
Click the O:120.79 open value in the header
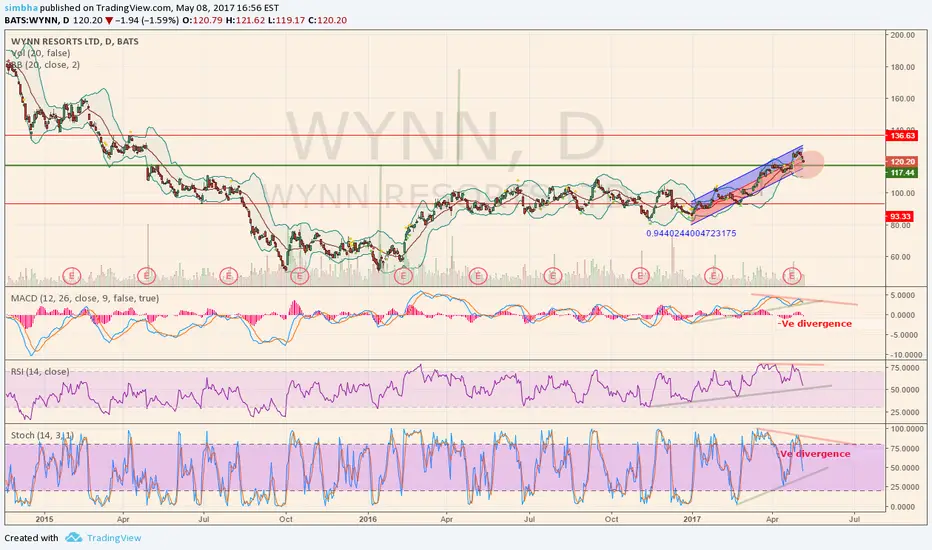coord(203,20)
